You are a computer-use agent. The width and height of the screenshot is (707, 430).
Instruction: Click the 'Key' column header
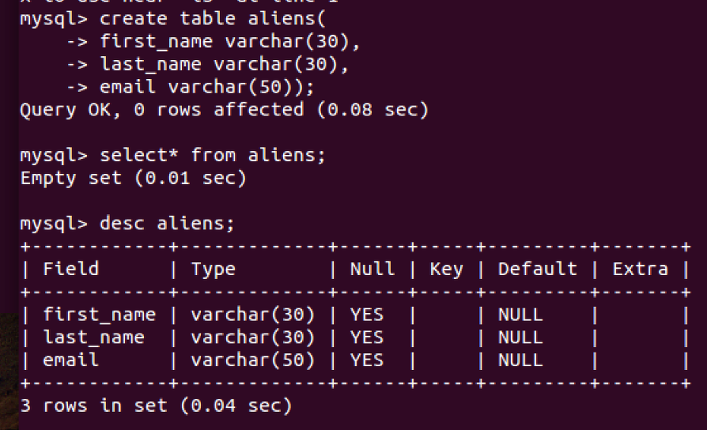(x=446, y=270)
